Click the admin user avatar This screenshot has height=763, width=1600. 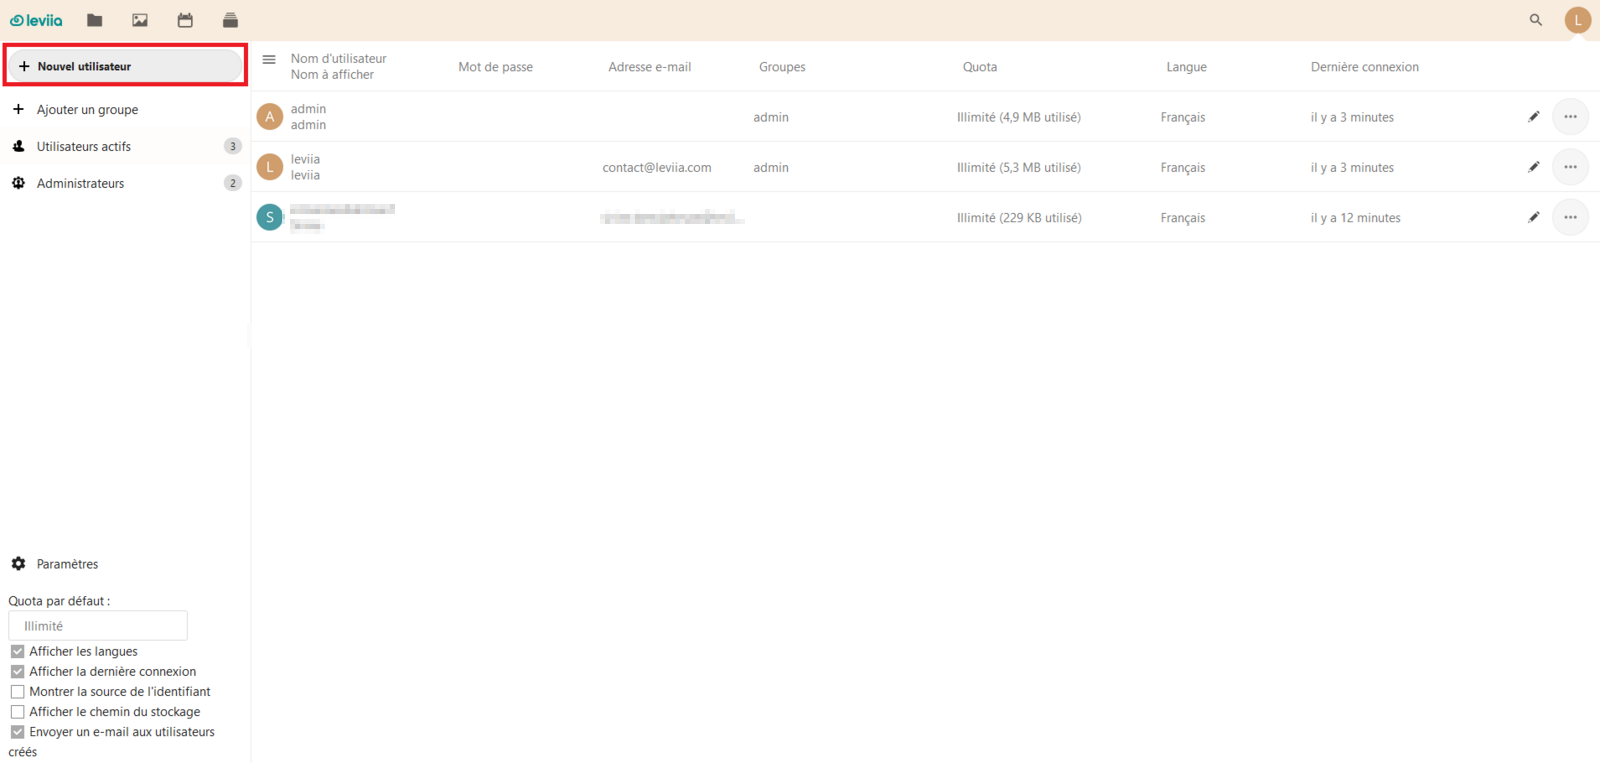coord(270,117)
